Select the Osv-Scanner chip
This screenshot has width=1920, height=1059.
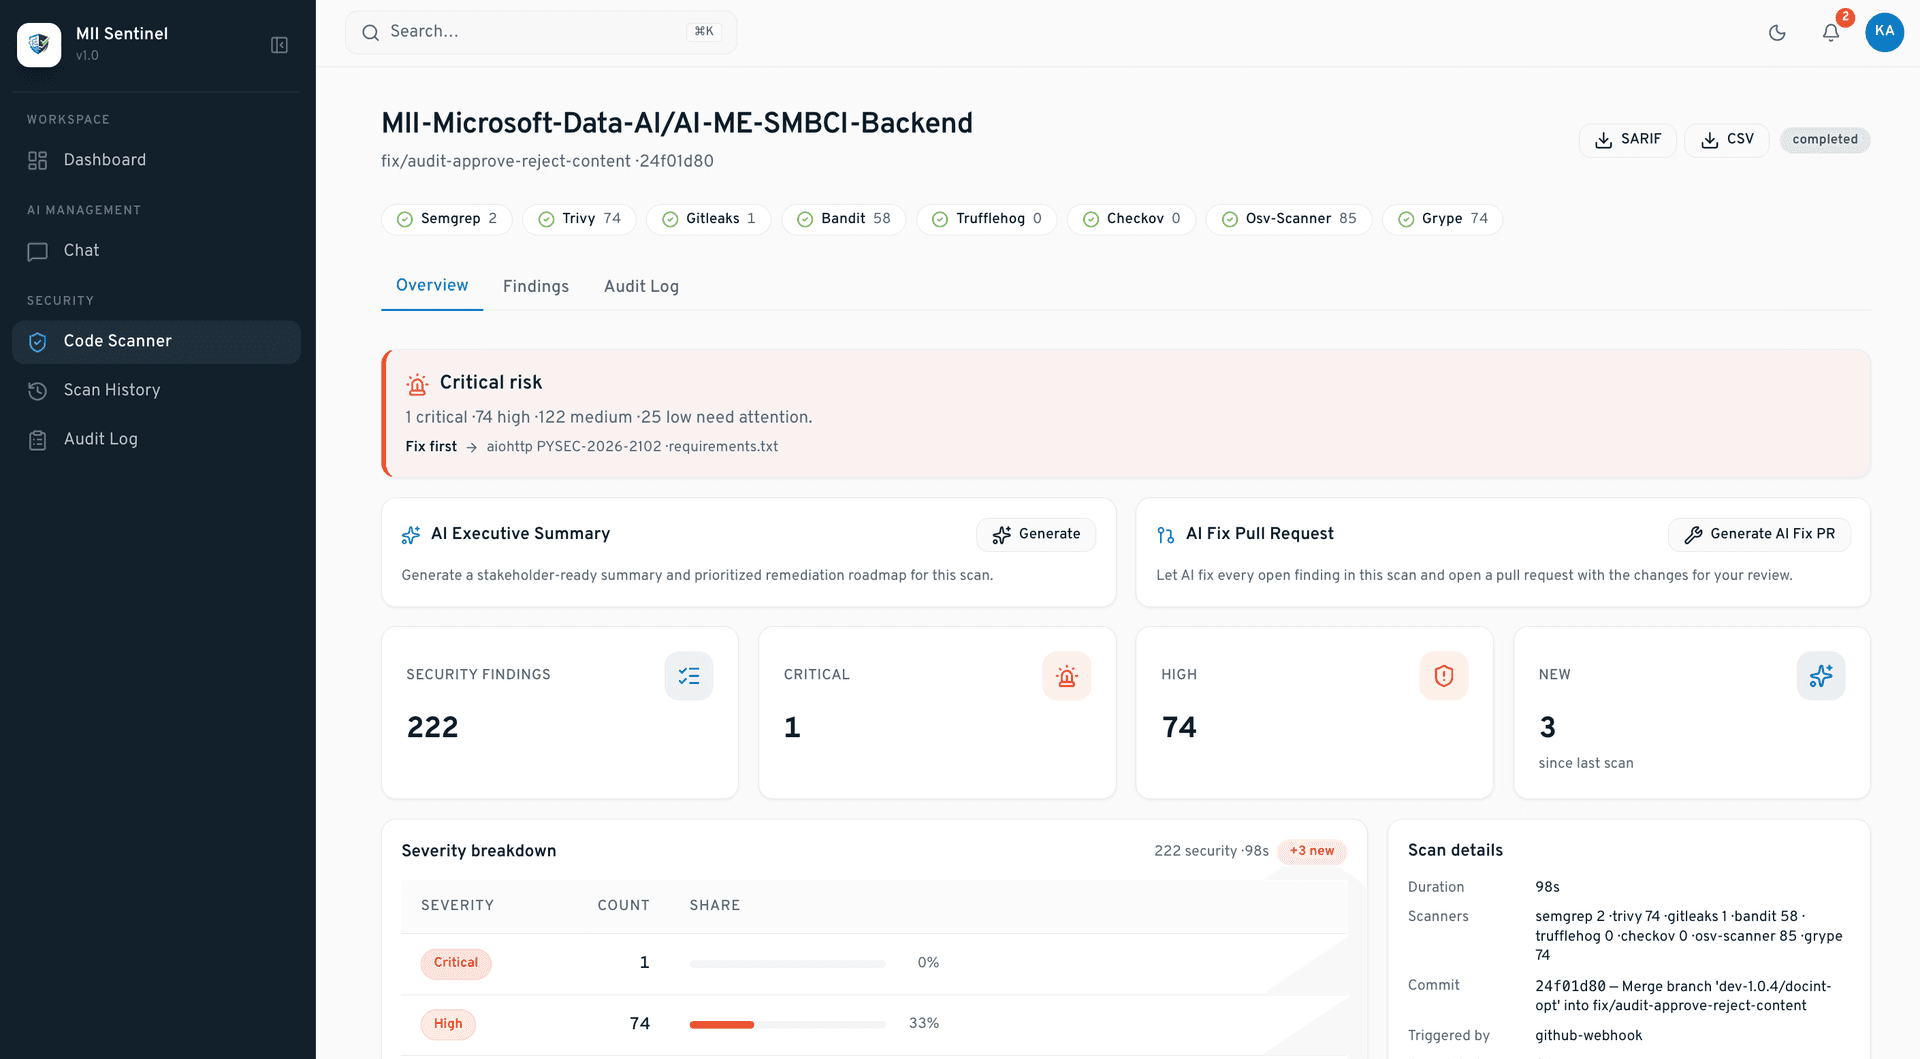click(1289, 219)
